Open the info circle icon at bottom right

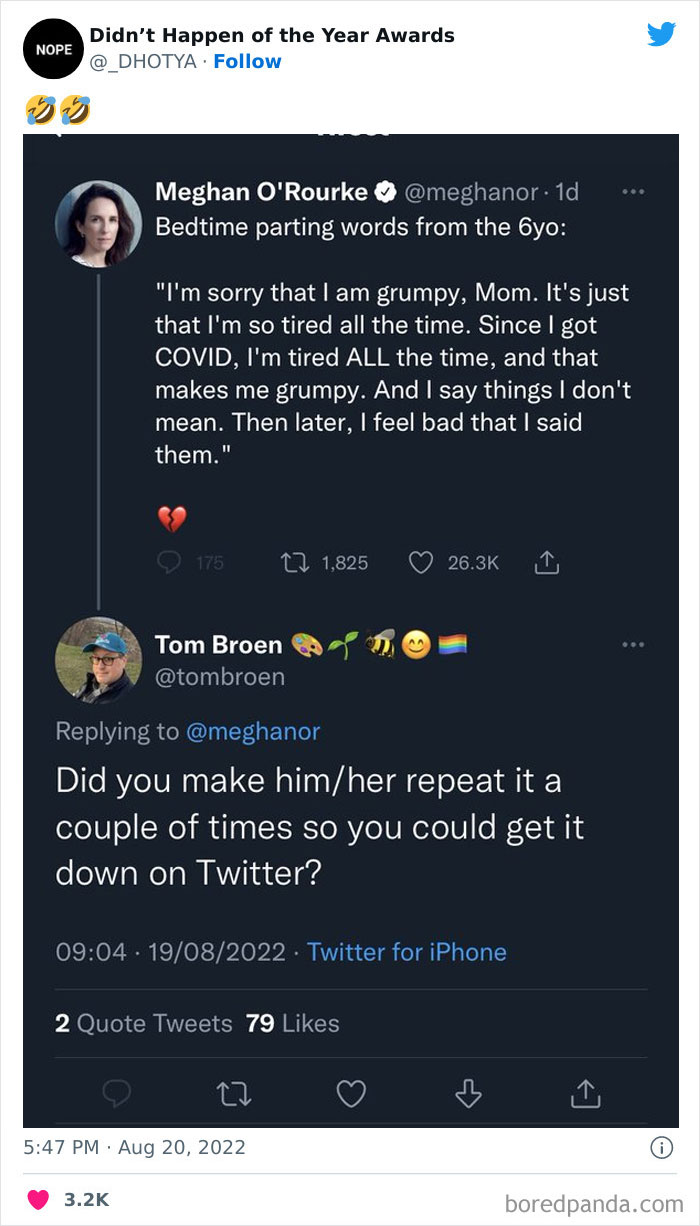pyautogui.click(x=663, y=1149)
